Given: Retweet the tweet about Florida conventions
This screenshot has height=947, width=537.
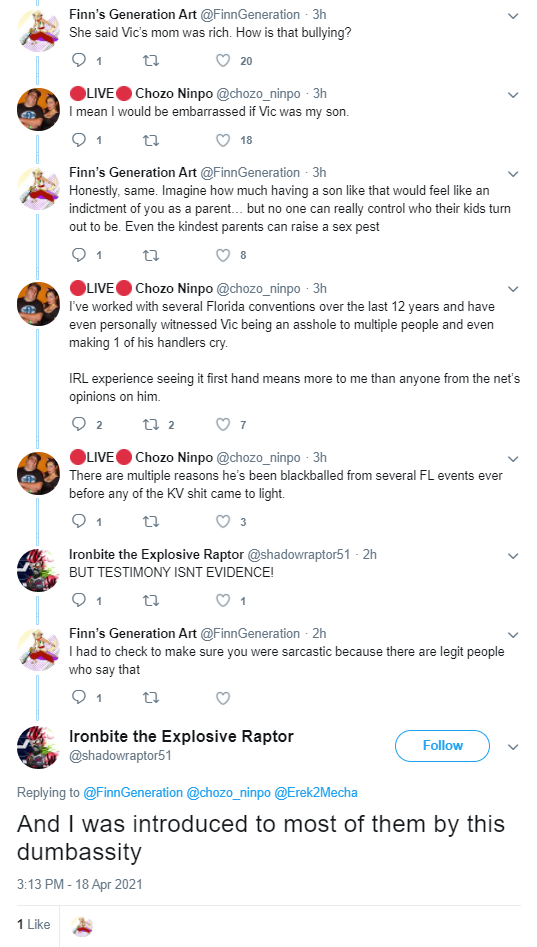Looking at the screenshot, I should (150, 425).
